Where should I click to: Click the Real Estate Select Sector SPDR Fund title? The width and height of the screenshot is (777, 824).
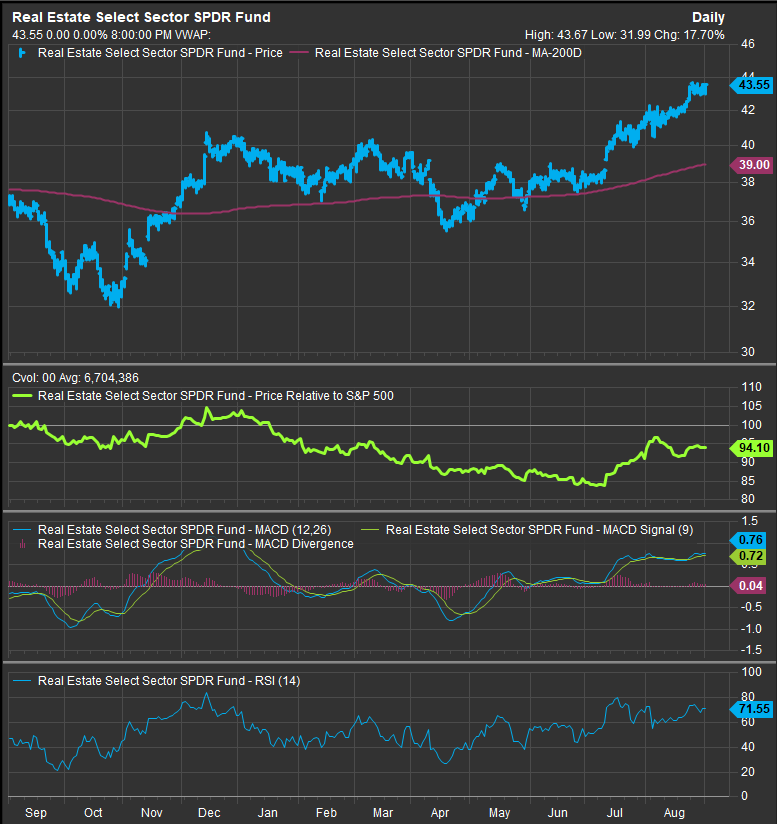tap(141, 17)
